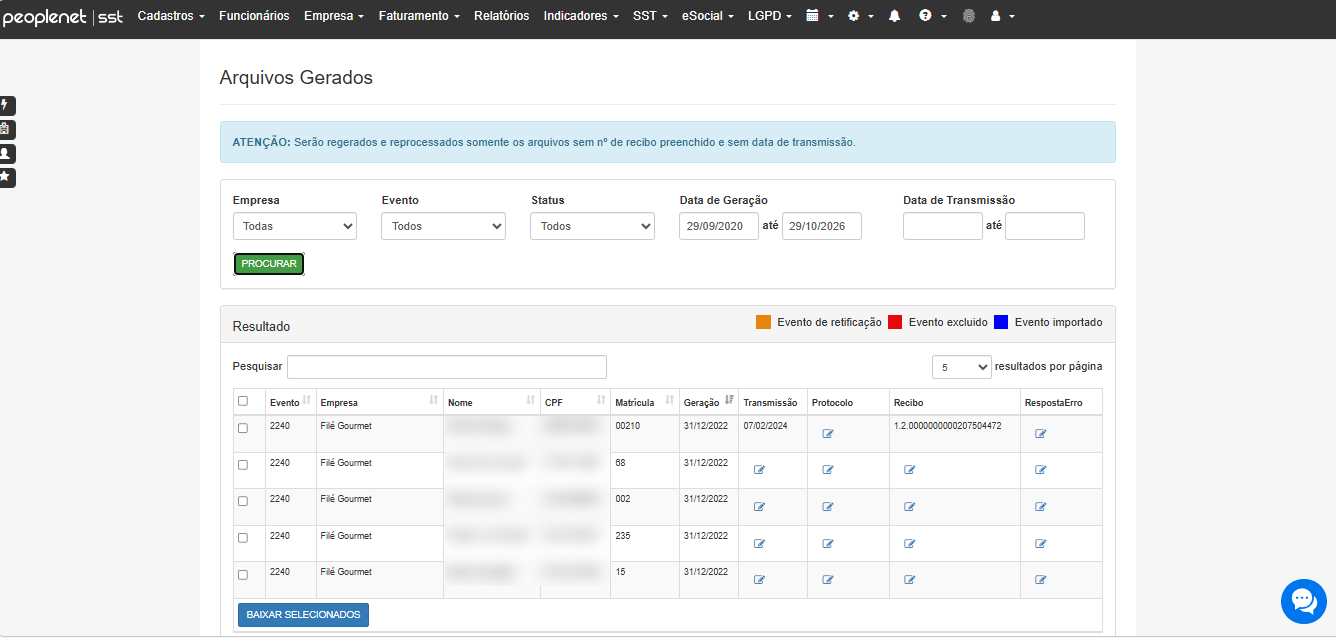Focus the Pesquisar search field

(447, 367)
